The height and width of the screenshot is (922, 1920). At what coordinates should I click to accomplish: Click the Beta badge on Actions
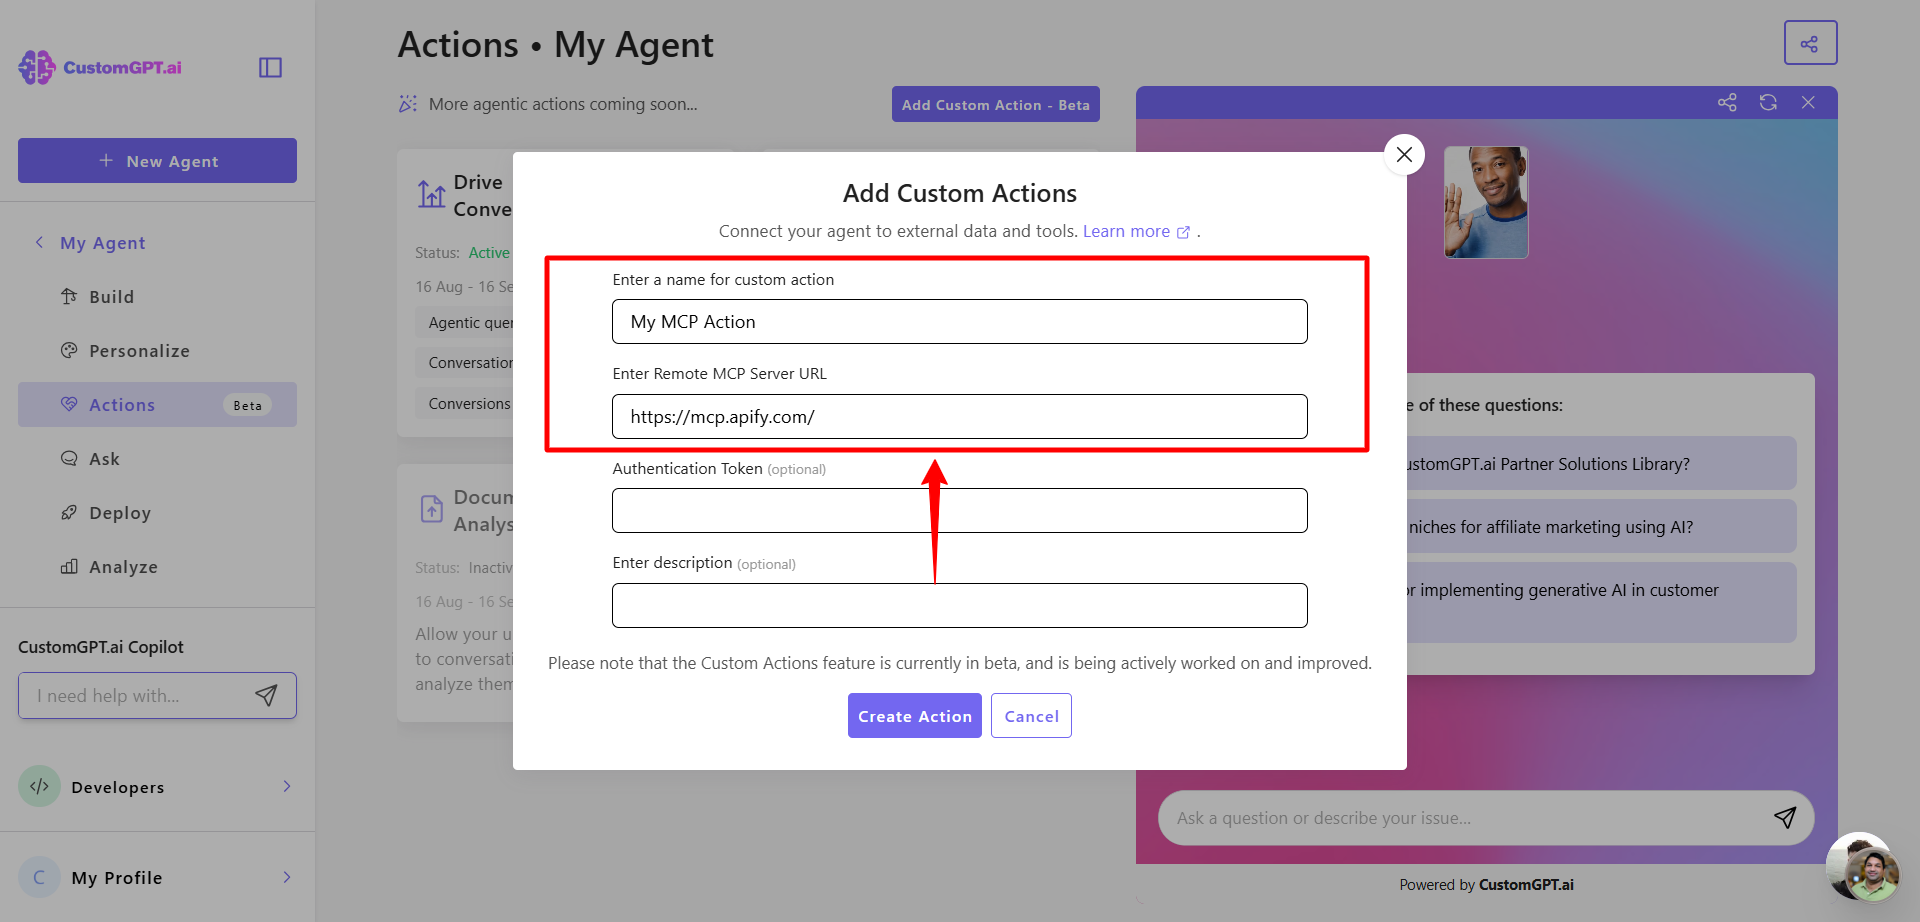247,405
